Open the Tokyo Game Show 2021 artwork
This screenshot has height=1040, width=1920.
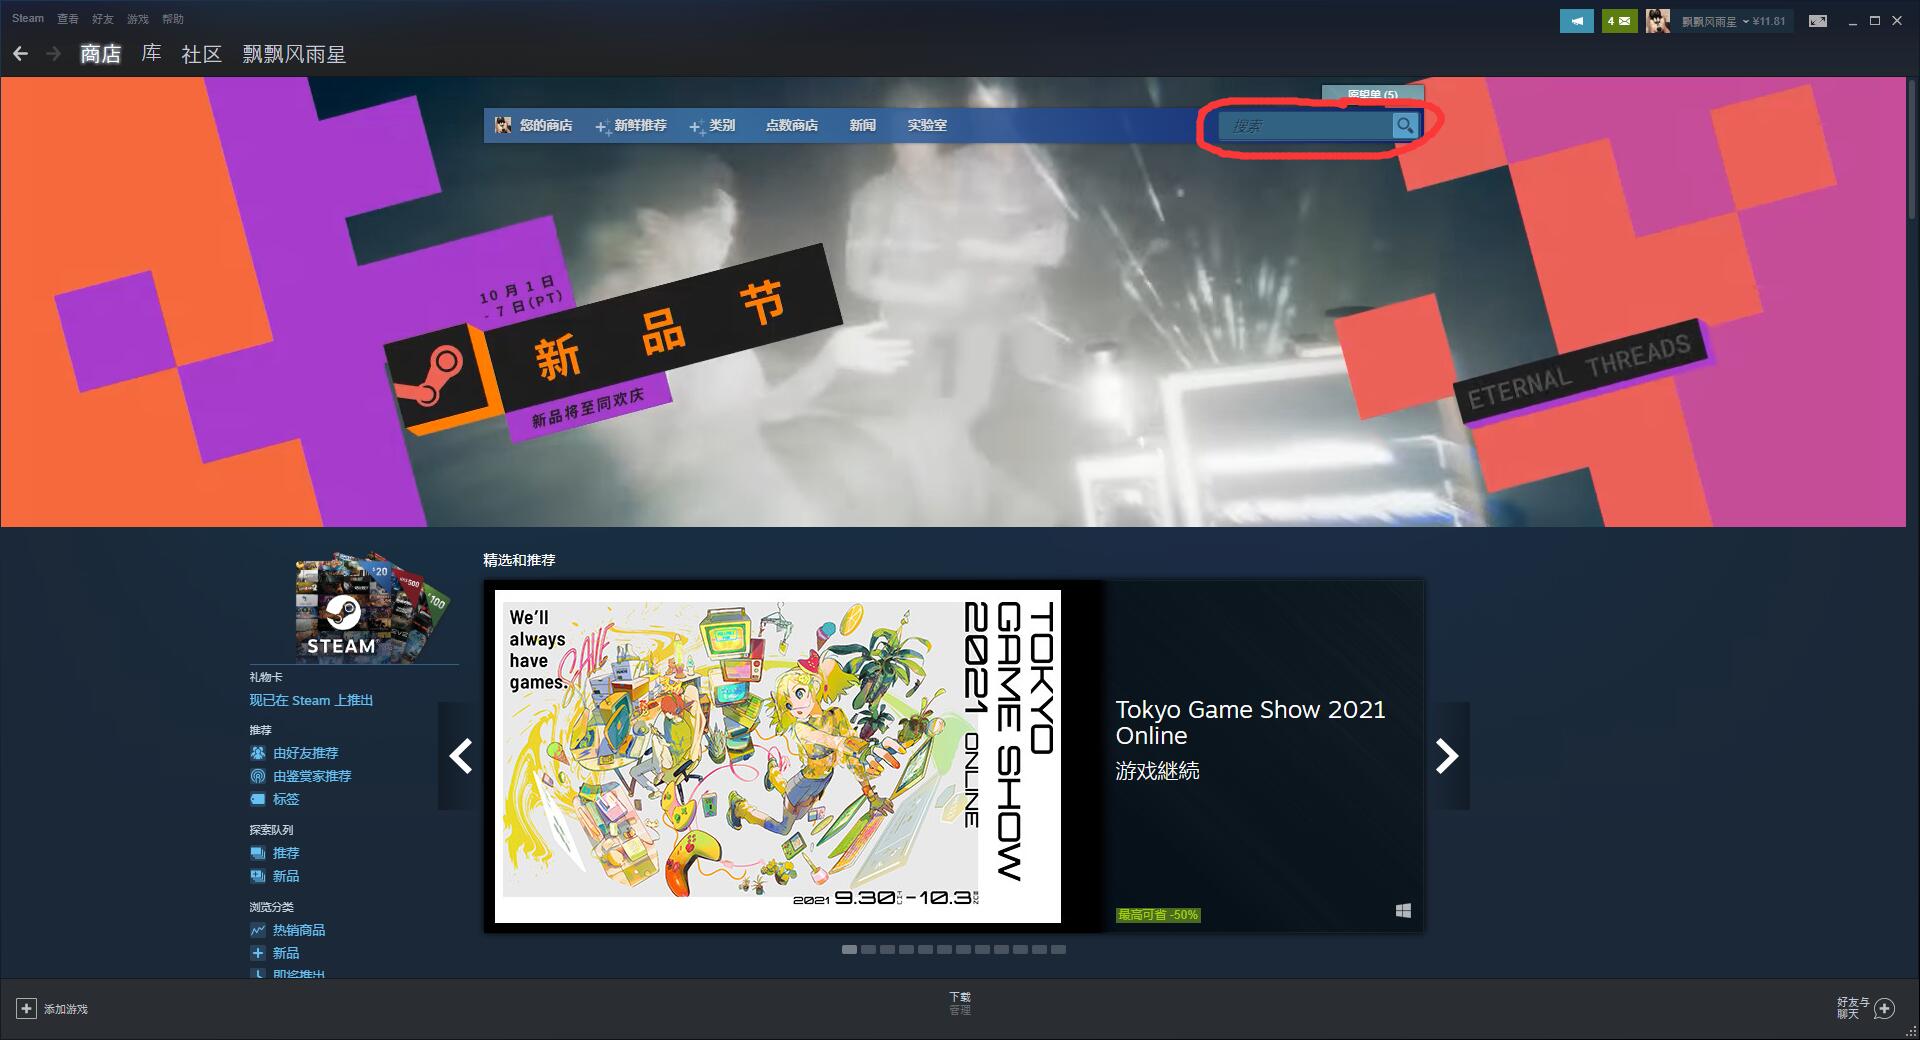pyautogui.click(x=777, y=756)
